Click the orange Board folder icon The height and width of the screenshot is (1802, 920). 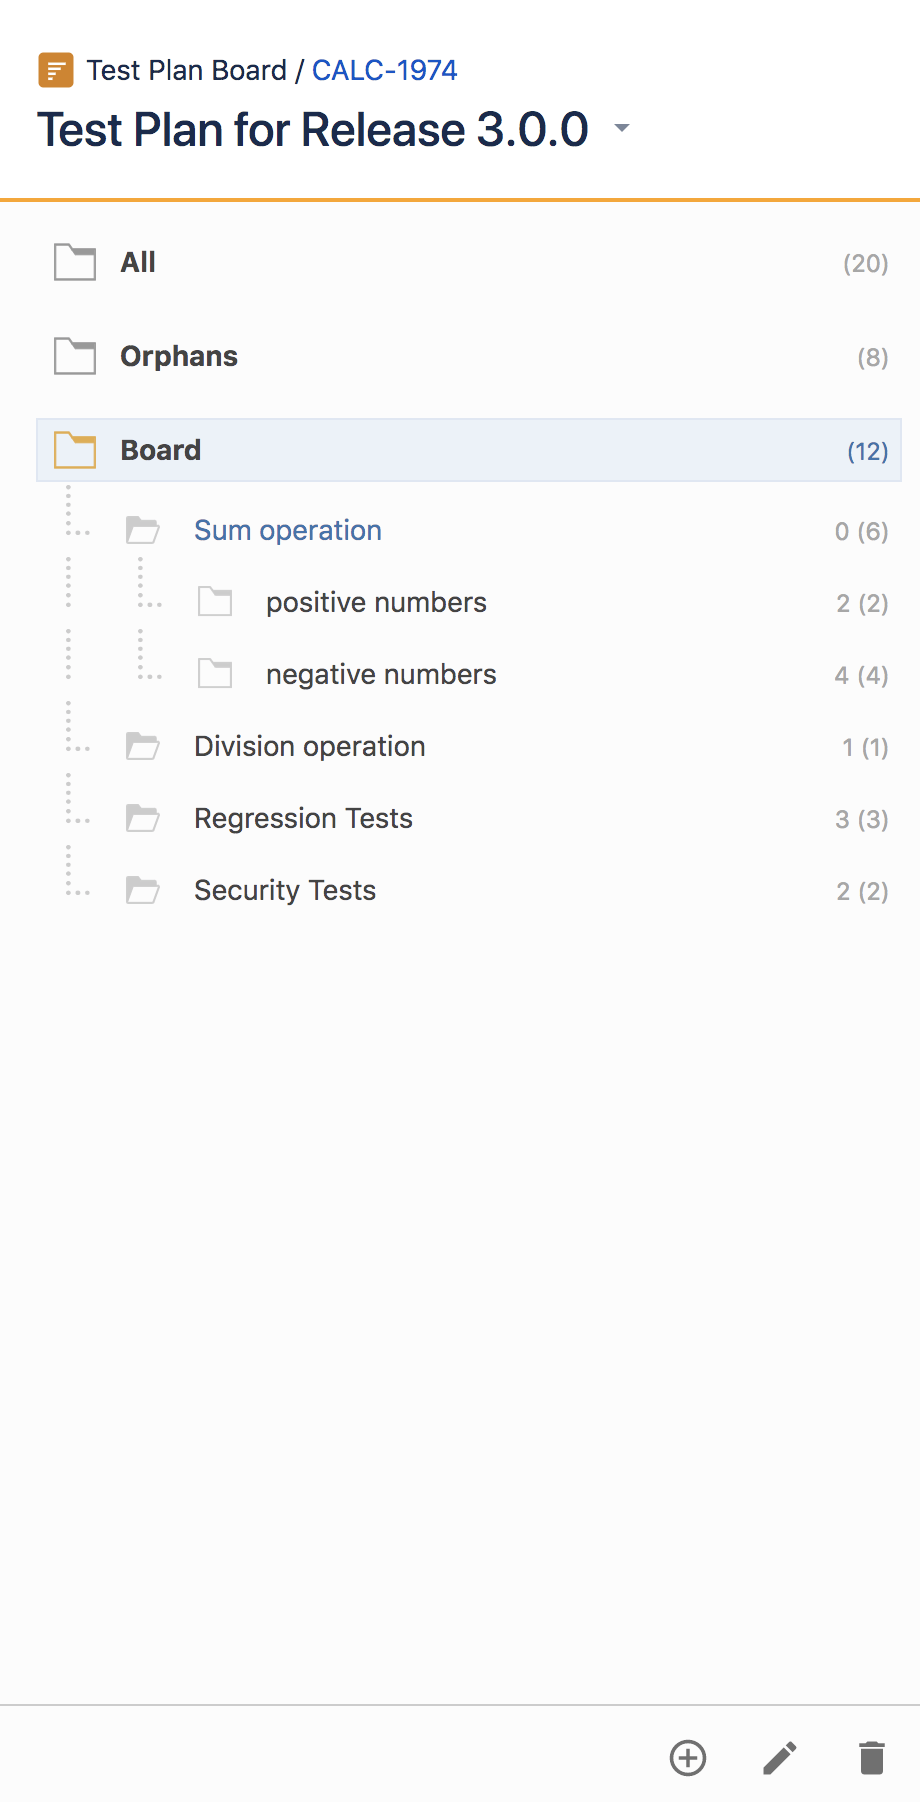[x=75, y=450]
